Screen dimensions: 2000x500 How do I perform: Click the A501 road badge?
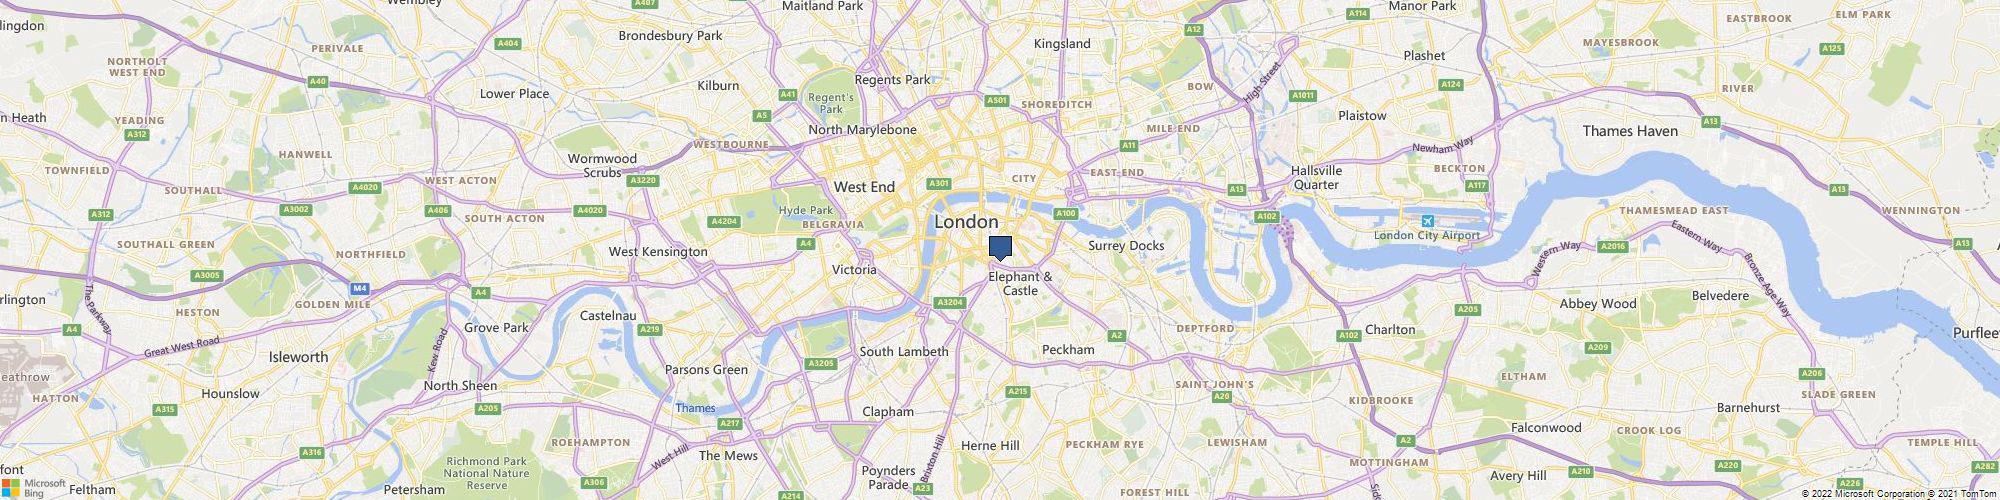997,101
